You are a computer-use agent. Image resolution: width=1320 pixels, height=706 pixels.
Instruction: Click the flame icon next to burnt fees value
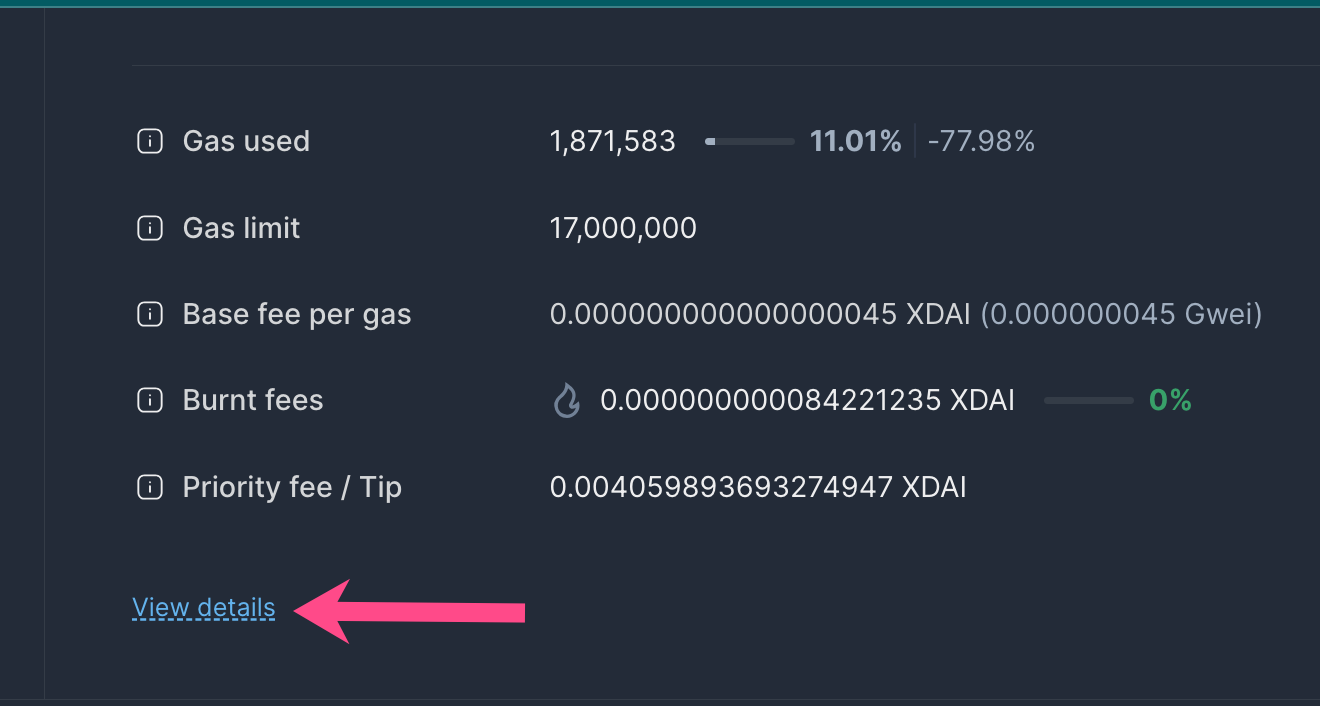566,399
